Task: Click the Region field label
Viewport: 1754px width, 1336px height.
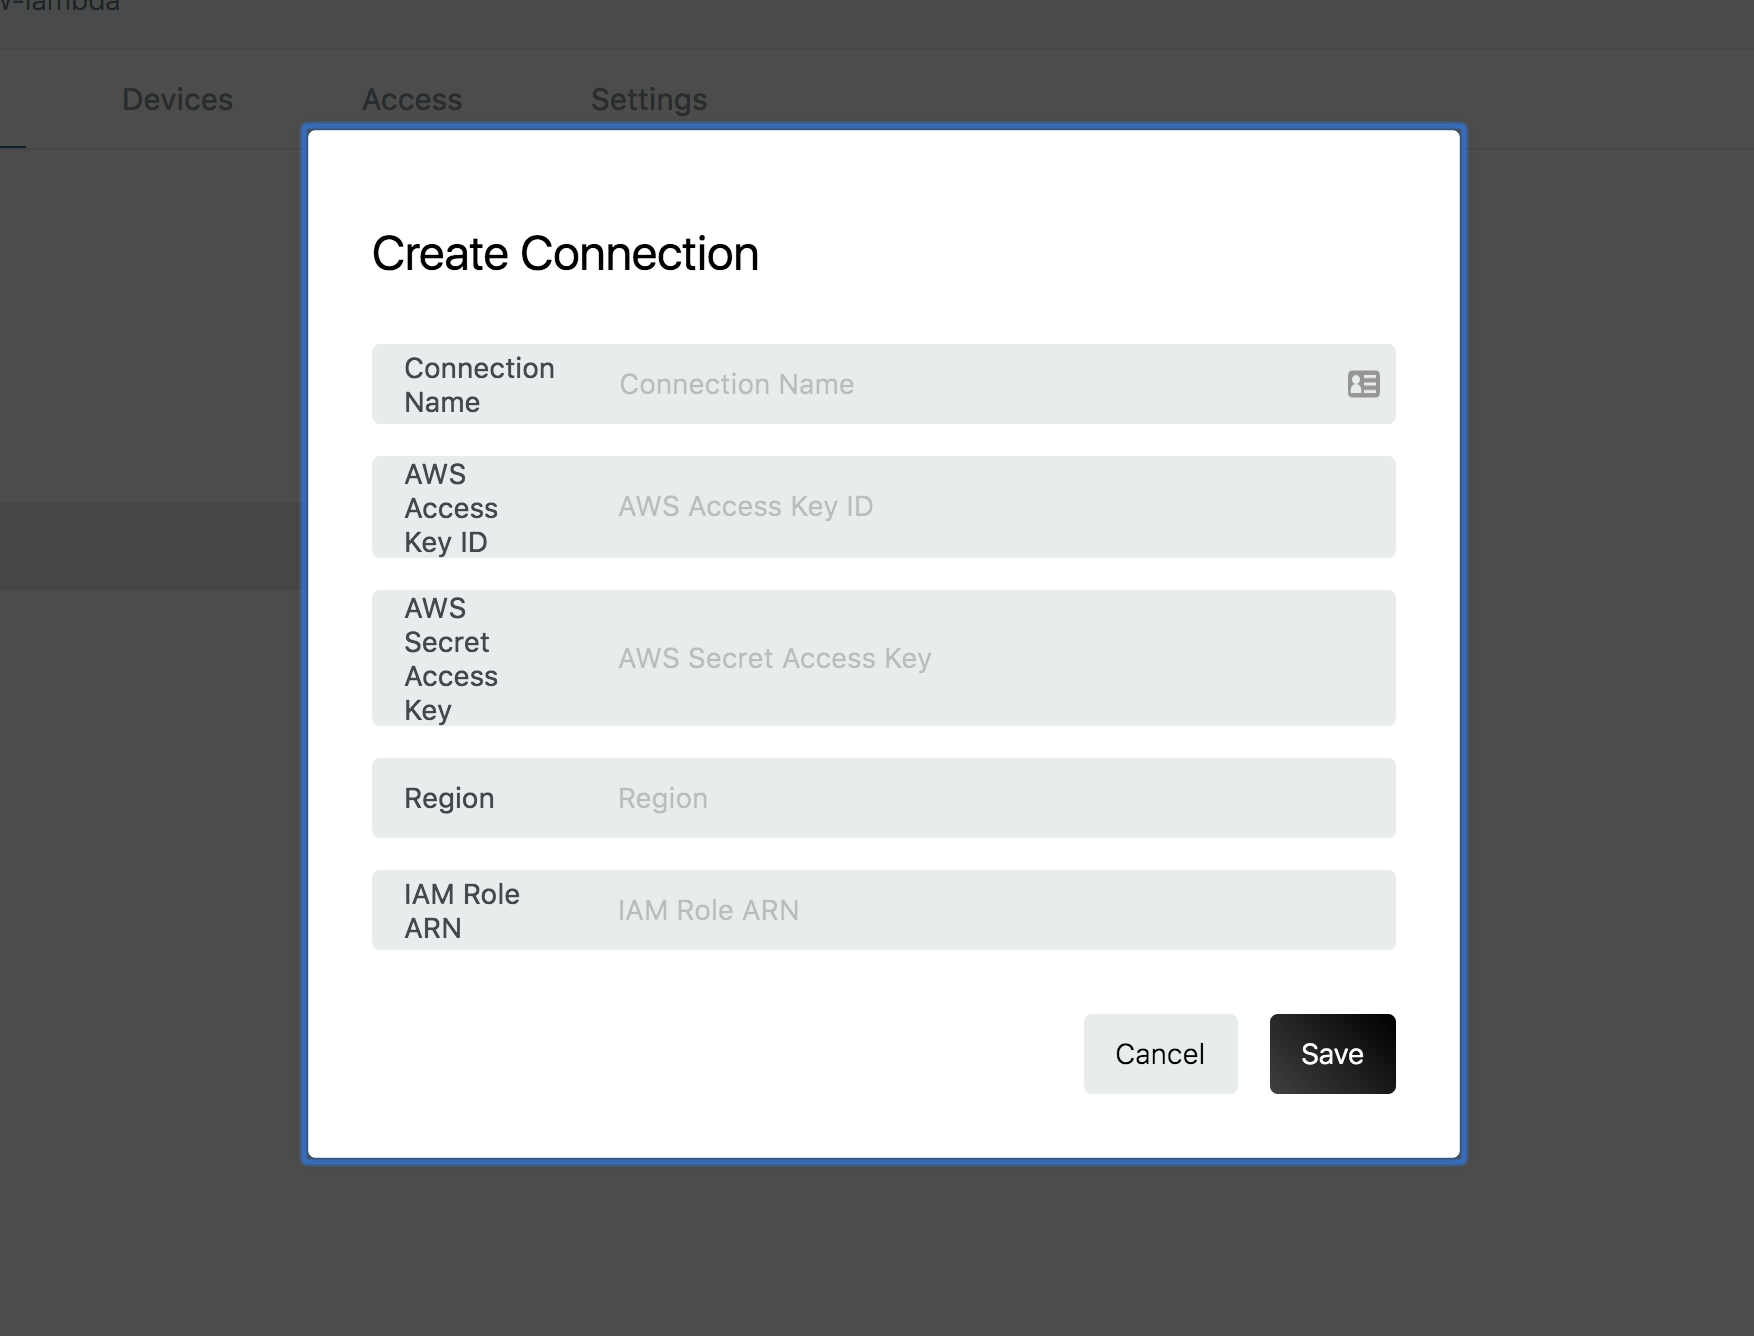Action: point(449,797)
